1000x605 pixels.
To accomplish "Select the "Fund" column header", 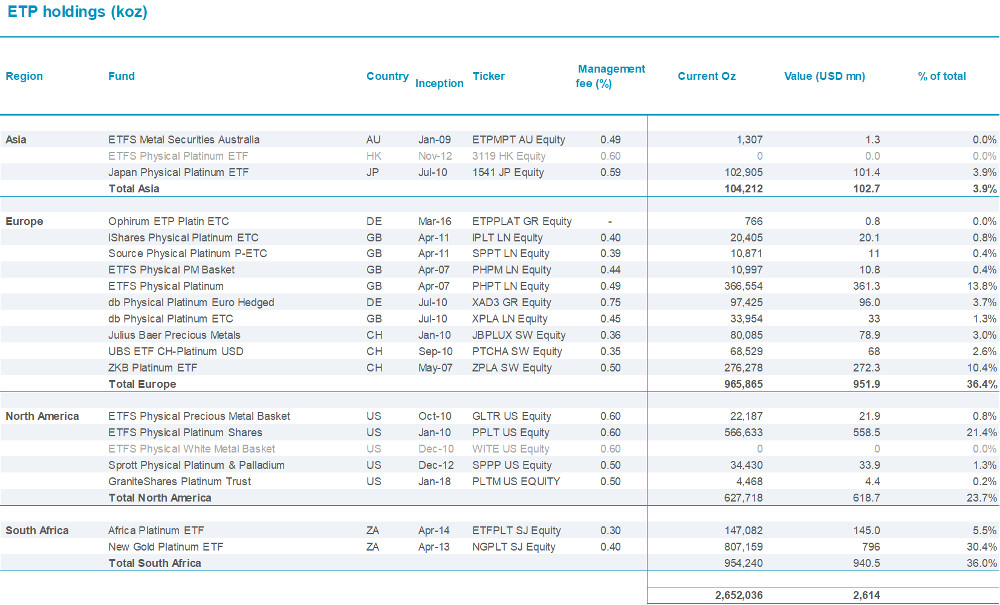I will pos(121,77).
